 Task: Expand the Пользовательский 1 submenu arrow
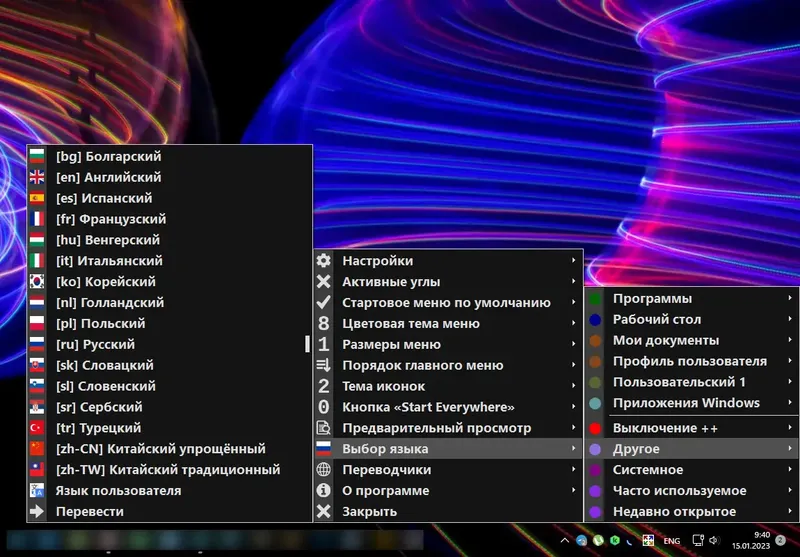coord(790,382)
